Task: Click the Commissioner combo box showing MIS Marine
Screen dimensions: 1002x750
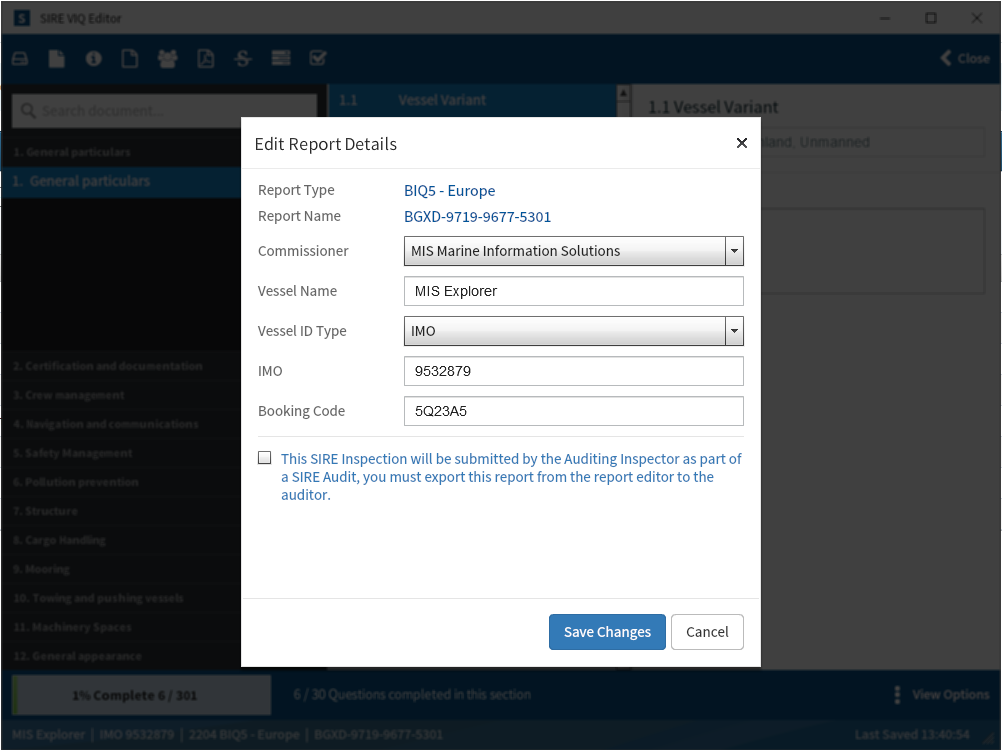Action: 573,251
